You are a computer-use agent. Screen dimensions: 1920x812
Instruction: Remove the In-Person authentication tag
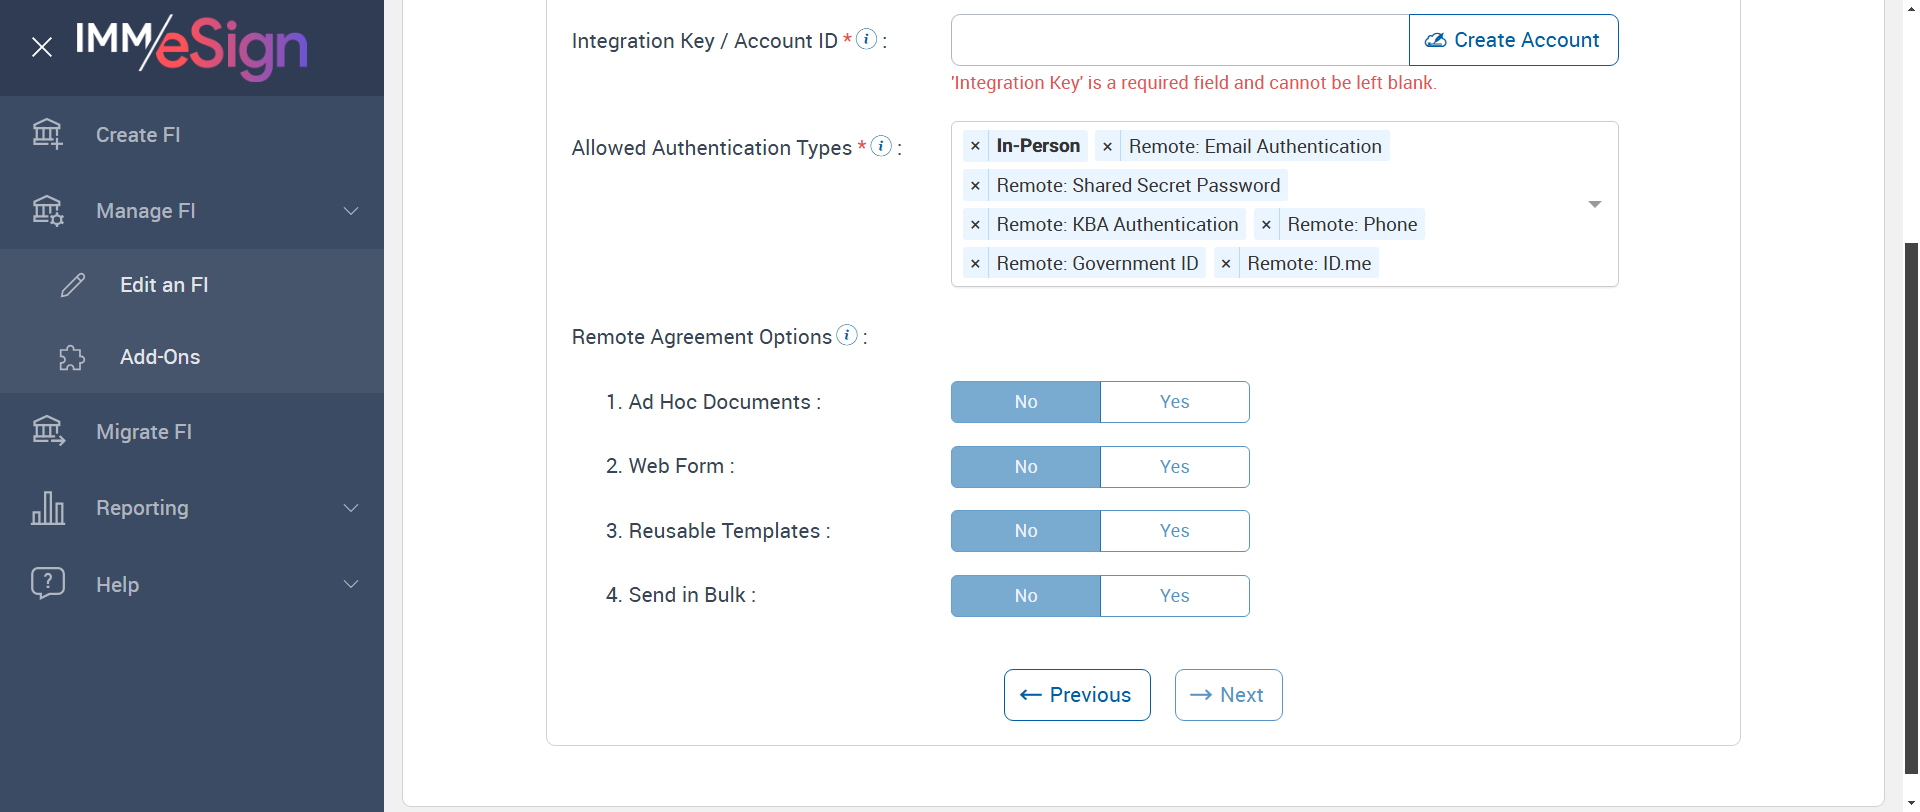tap(975, 146)
